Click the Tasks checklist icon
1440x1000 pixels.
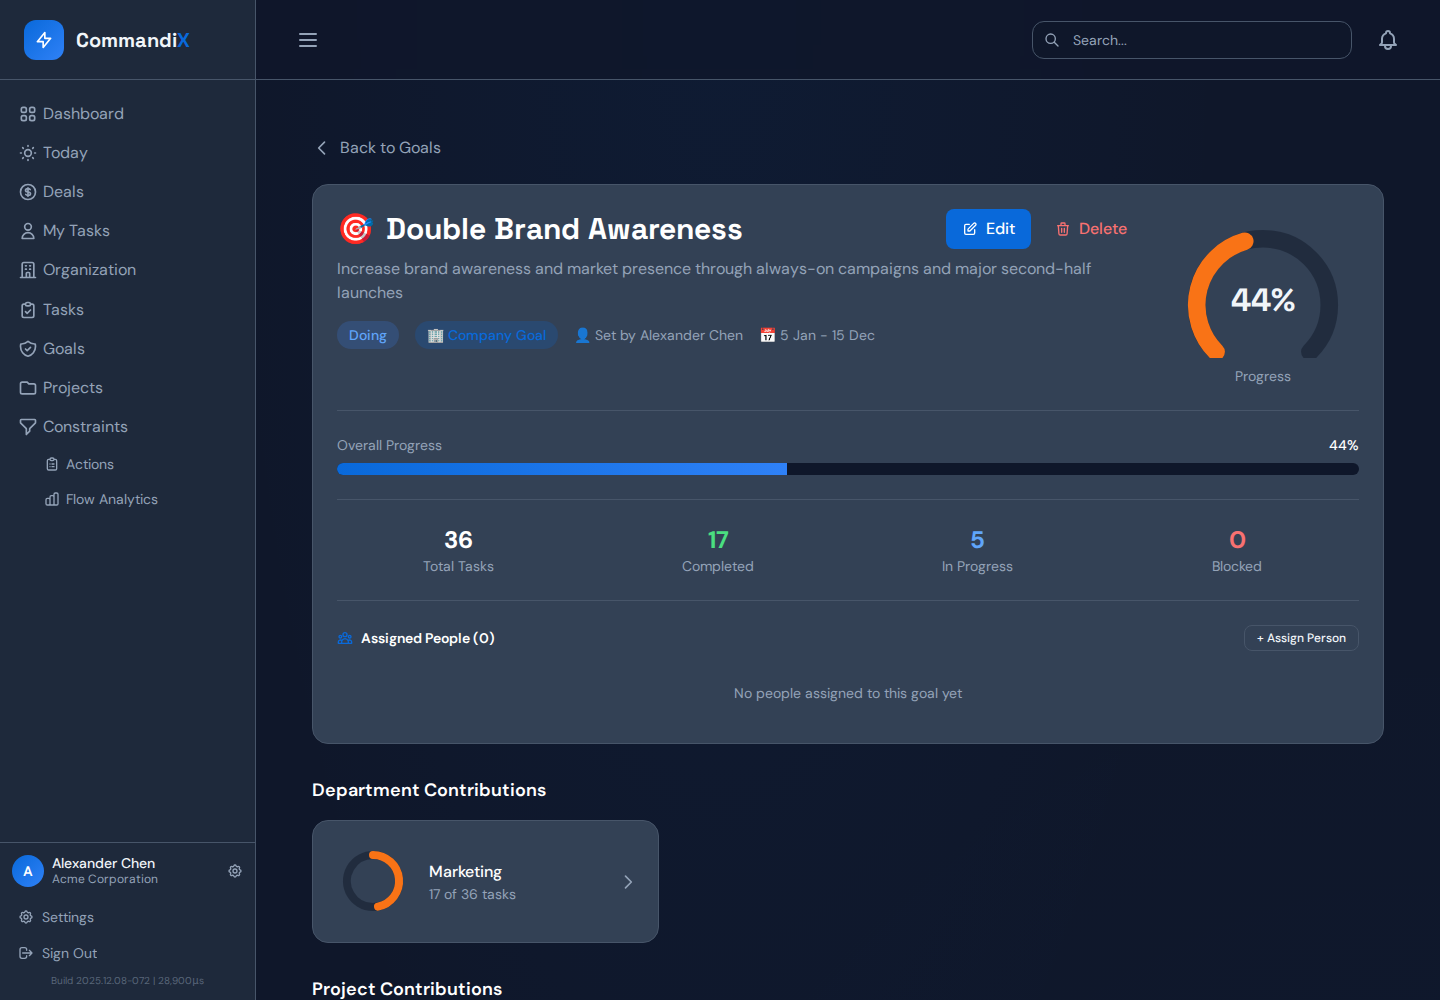[28, 310]
